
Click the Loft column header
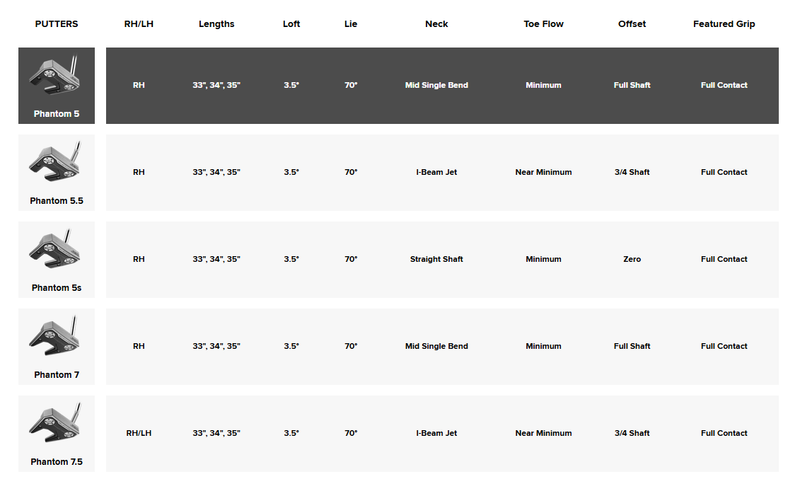coord(291,24)
